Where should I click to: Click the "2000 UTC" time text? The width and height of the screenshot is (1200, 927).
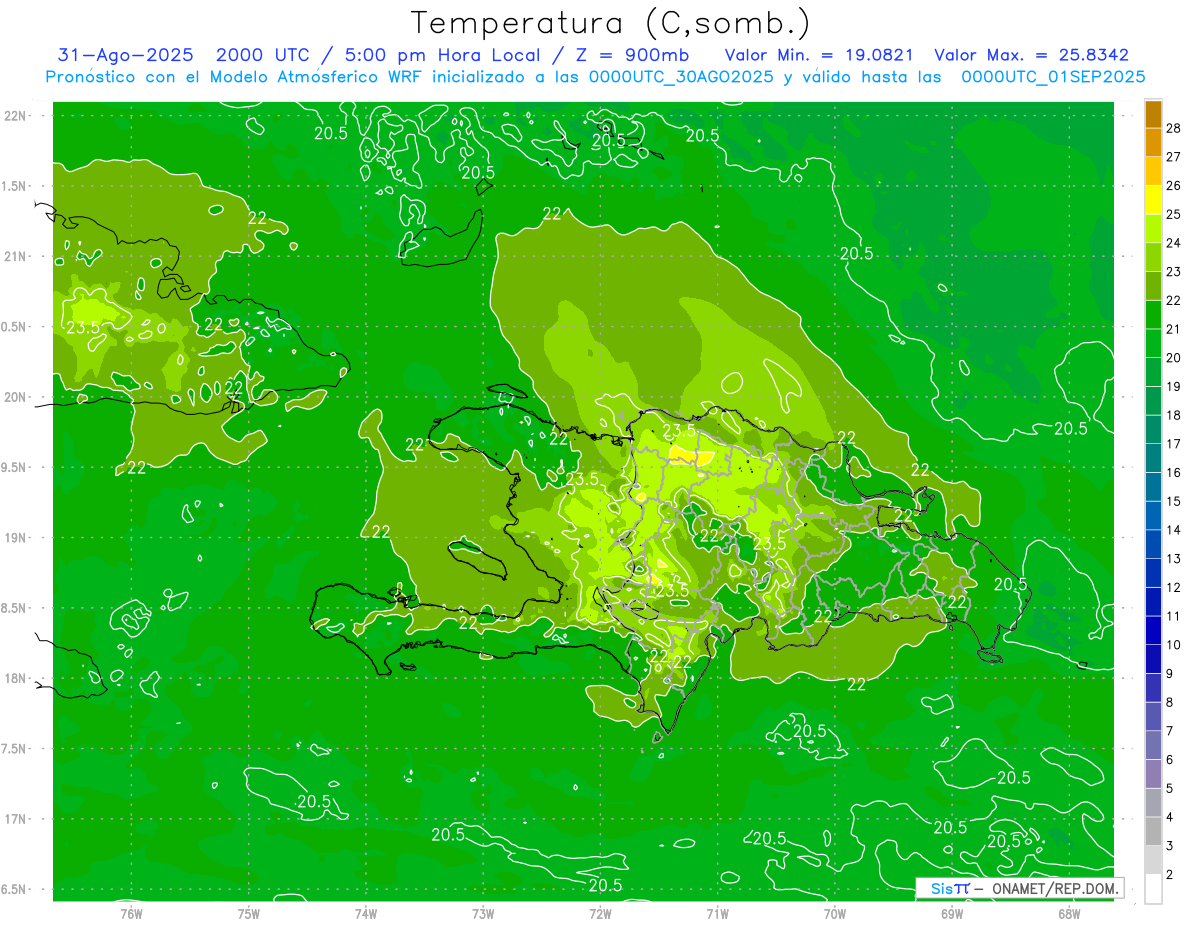coord(264,55)
